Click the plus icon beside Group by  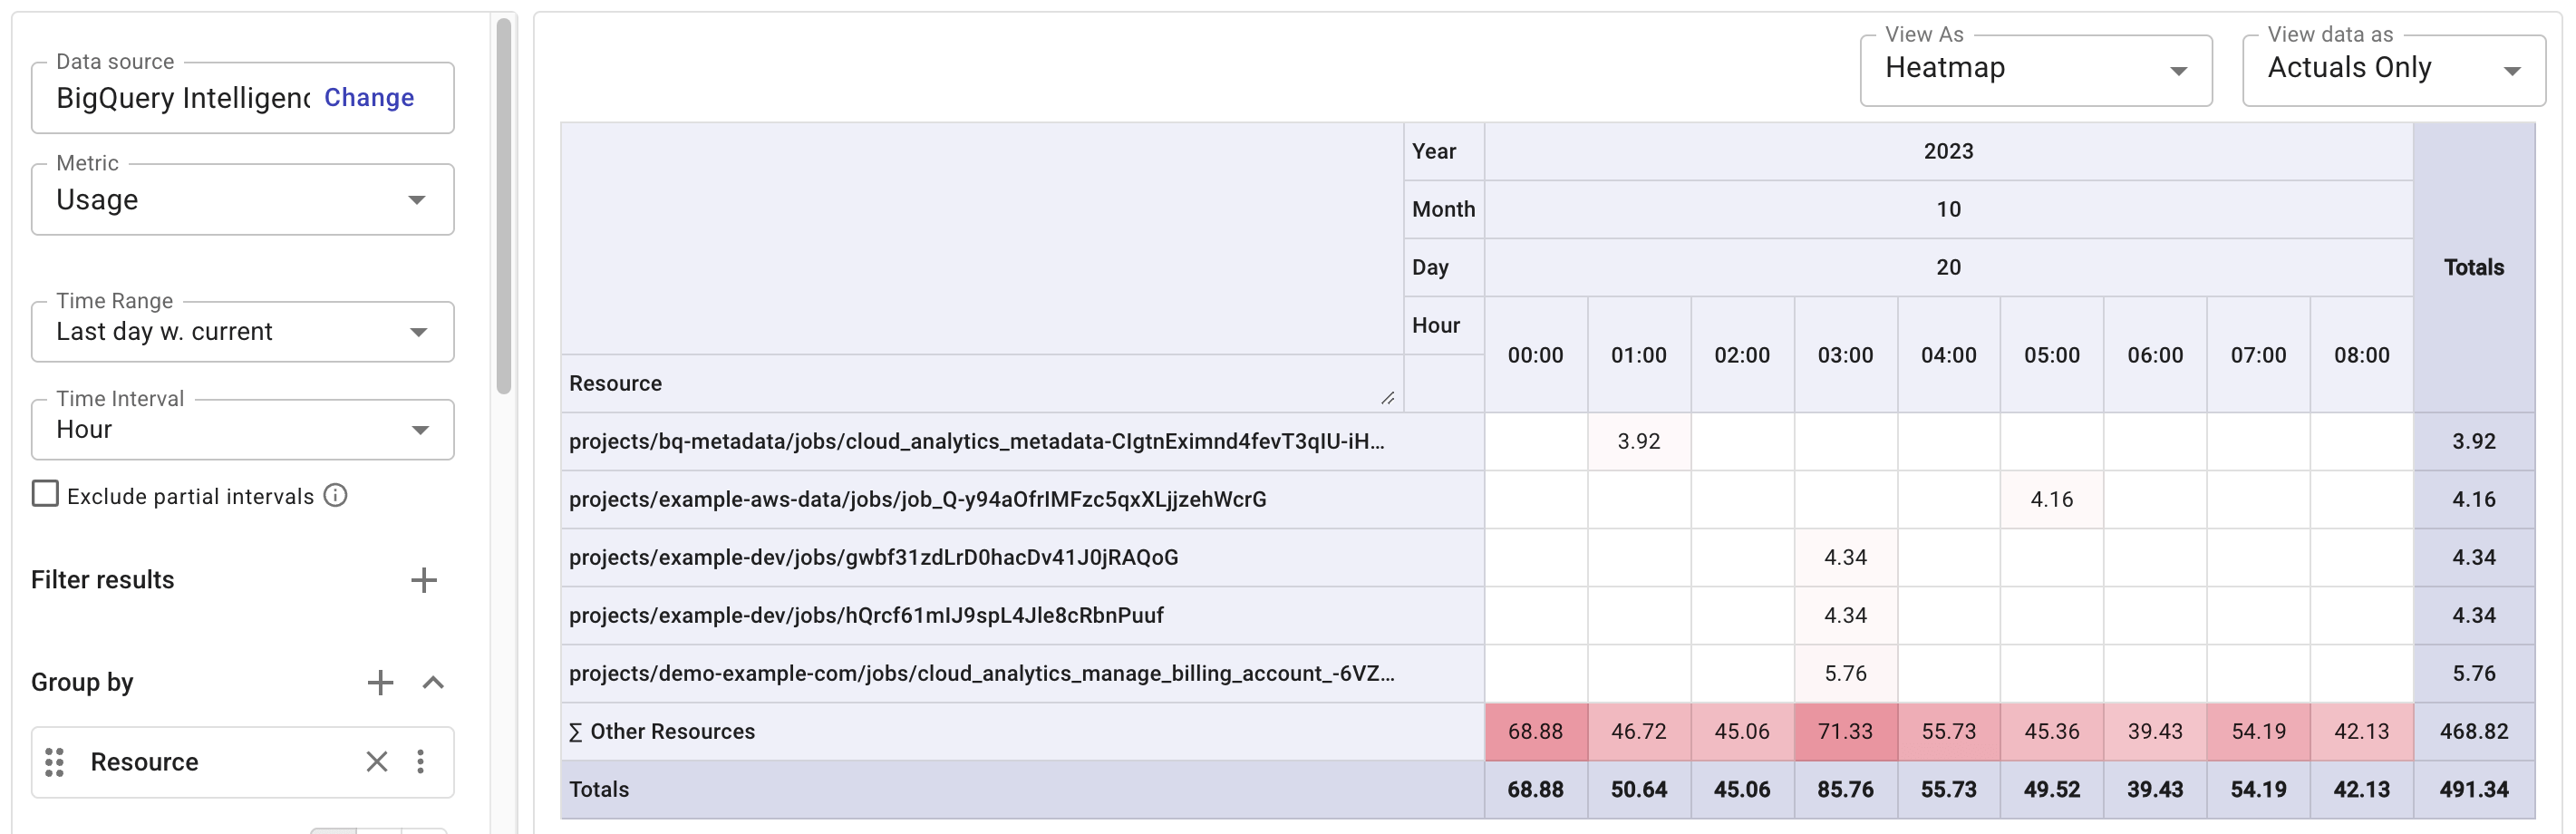[x=380, y=682]
